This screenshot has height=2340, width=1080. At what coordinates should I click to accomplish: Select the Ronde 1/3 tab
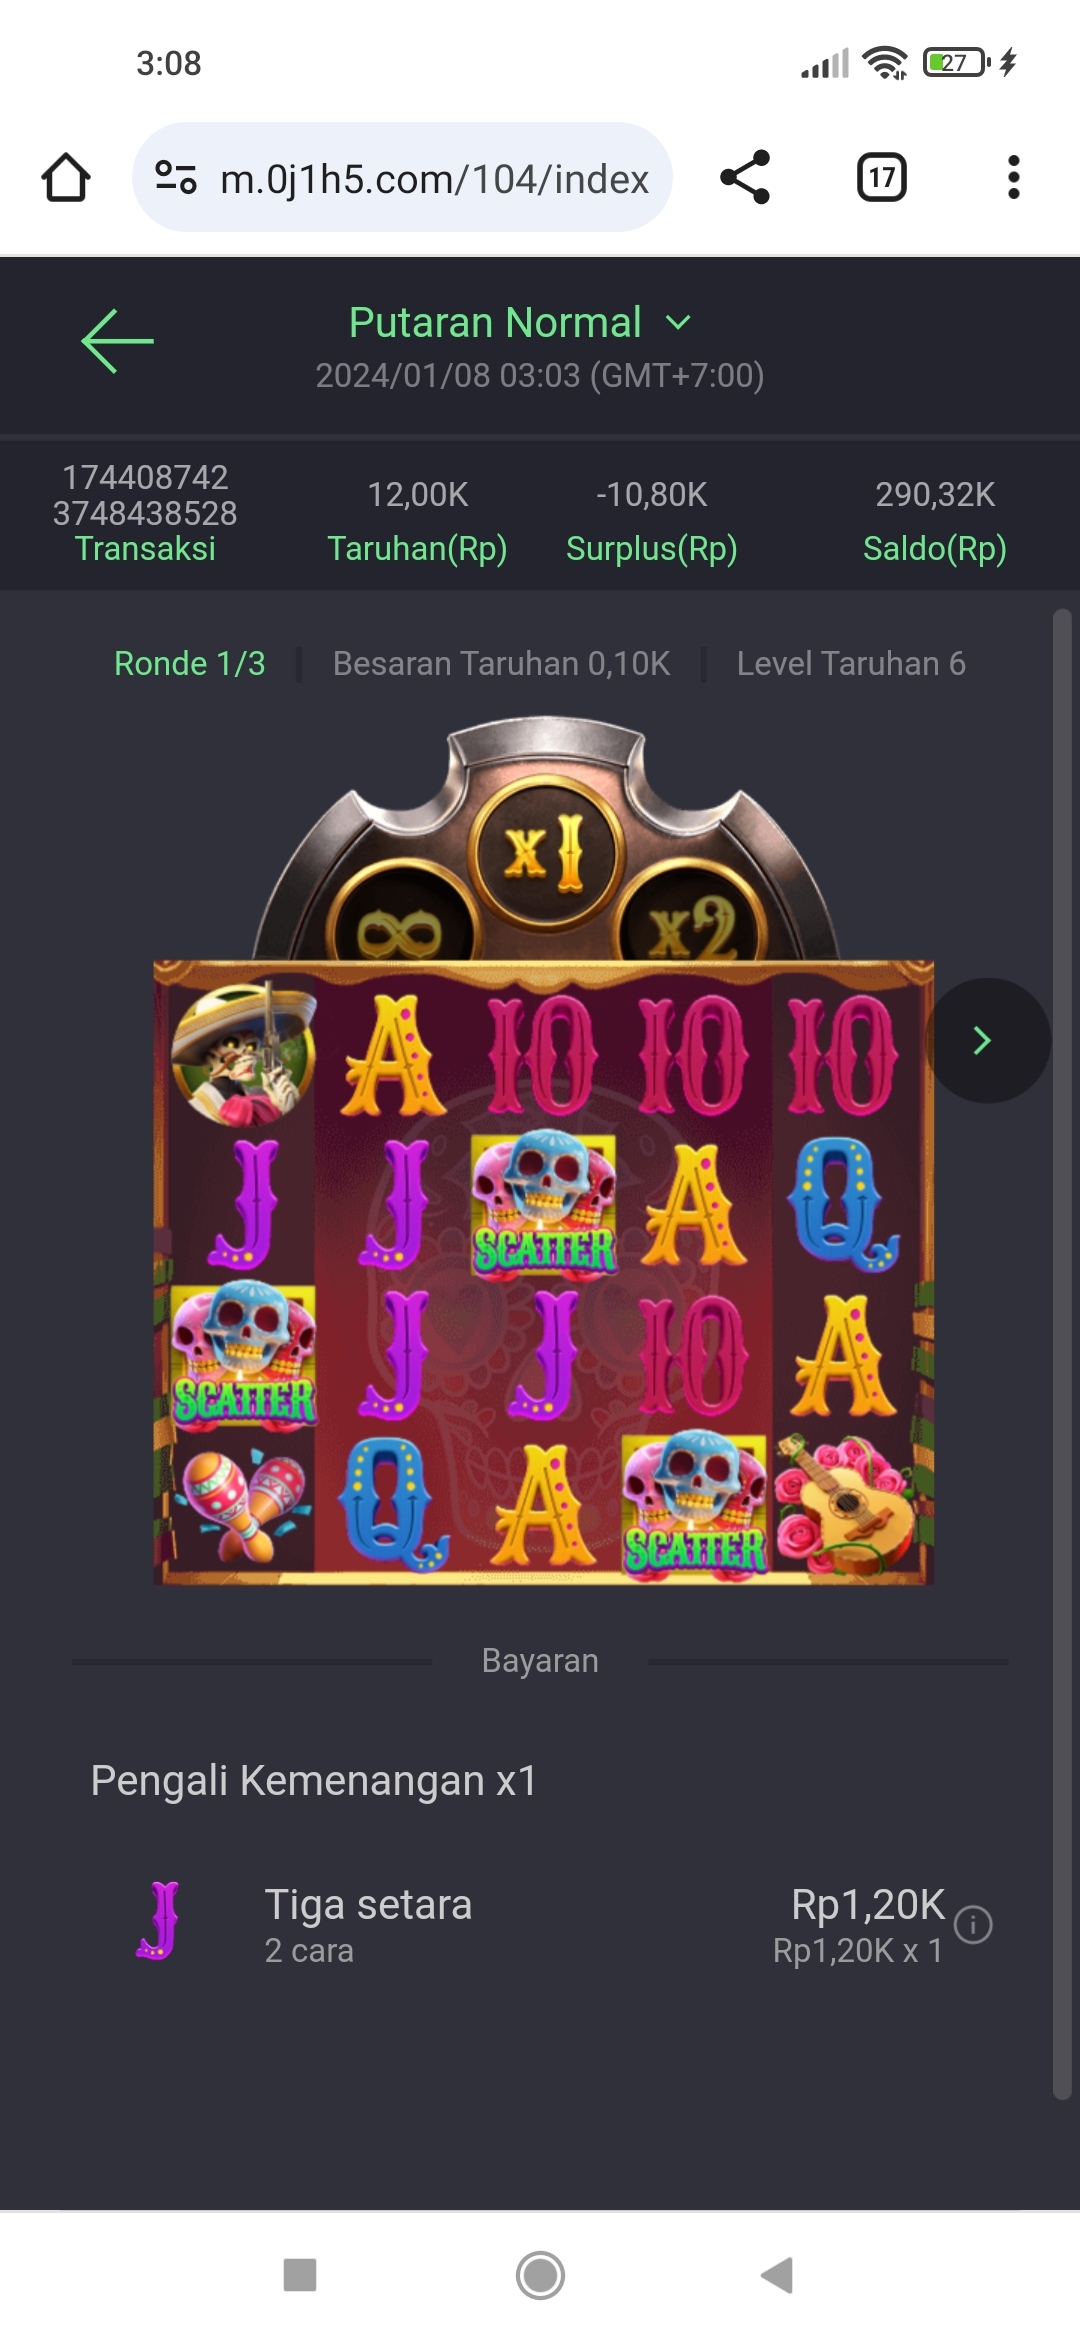[190, 664]
